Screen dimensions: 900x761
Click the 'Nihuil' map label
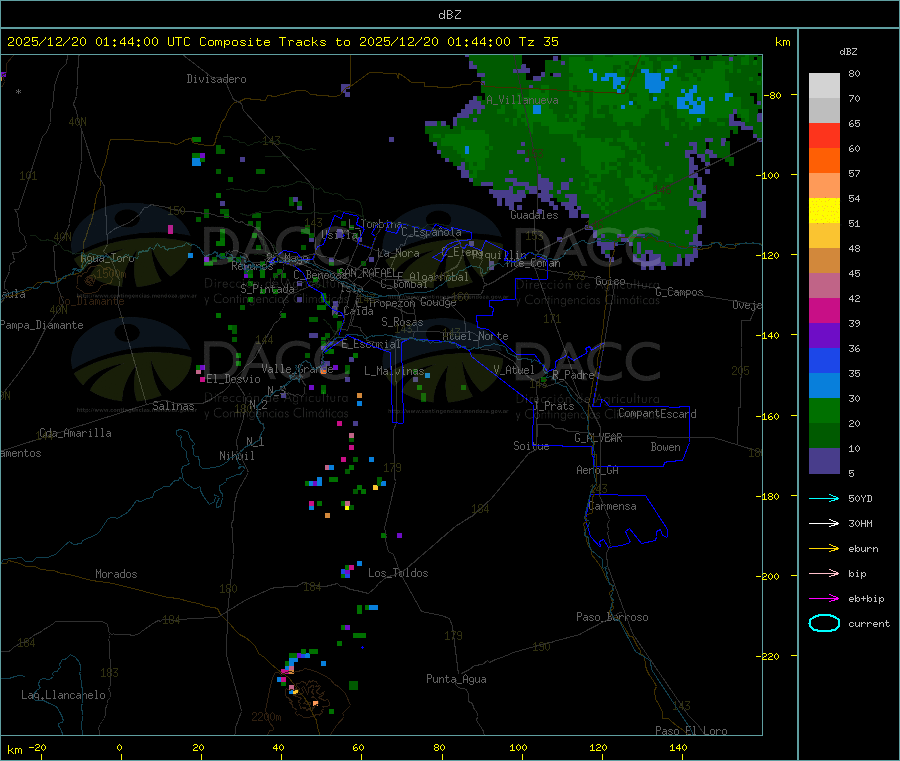(237, 456)
